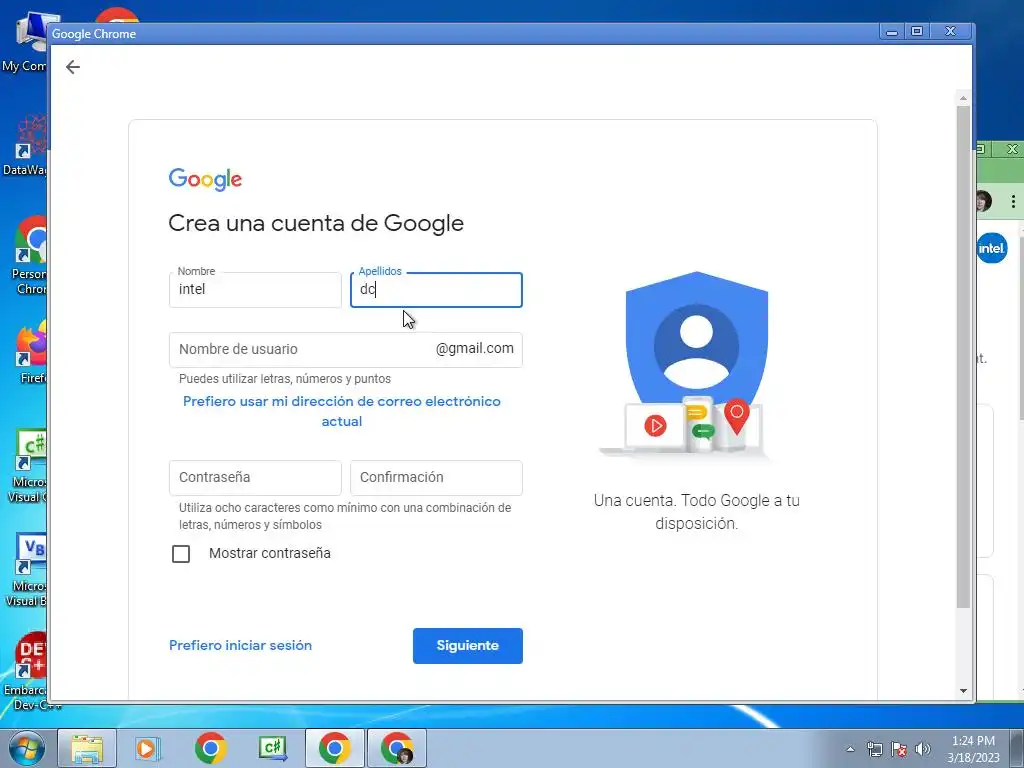Click the Contraseña password field
Viewport: 1024px width, 768px height.
(x=255, y=477)
